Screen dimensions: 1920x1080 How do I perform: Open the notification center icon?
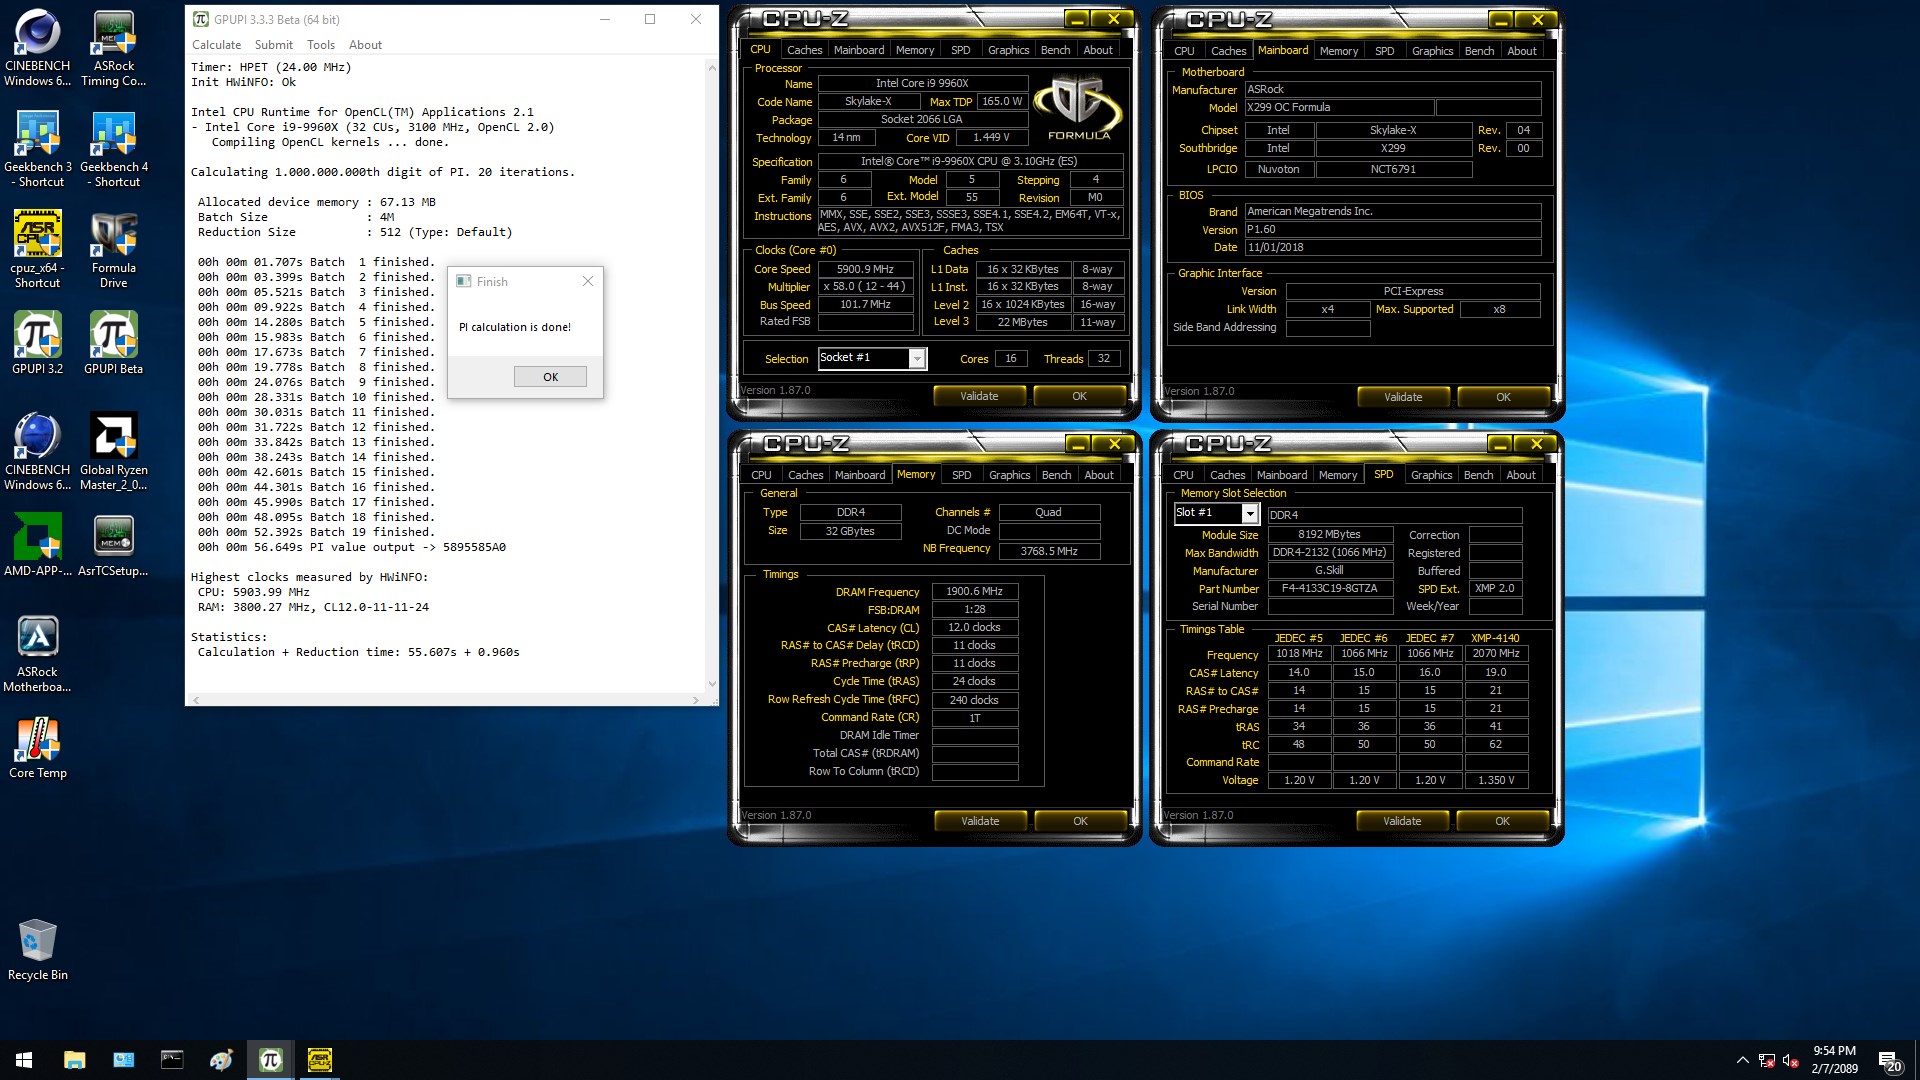1889,1060
